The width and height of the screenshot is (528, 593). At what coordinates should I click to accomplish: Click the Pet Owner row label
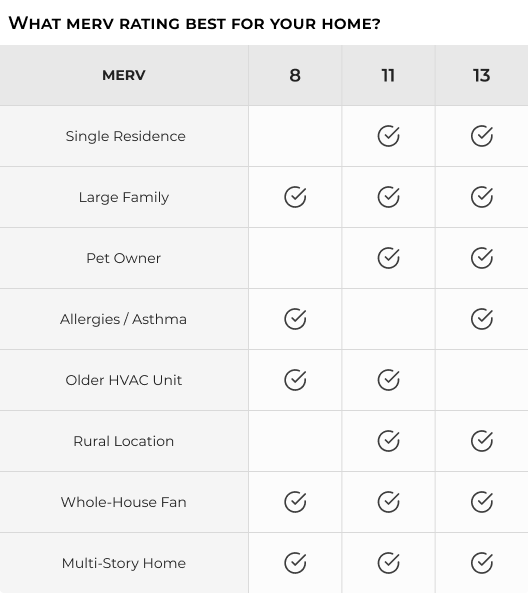[124, 258]
